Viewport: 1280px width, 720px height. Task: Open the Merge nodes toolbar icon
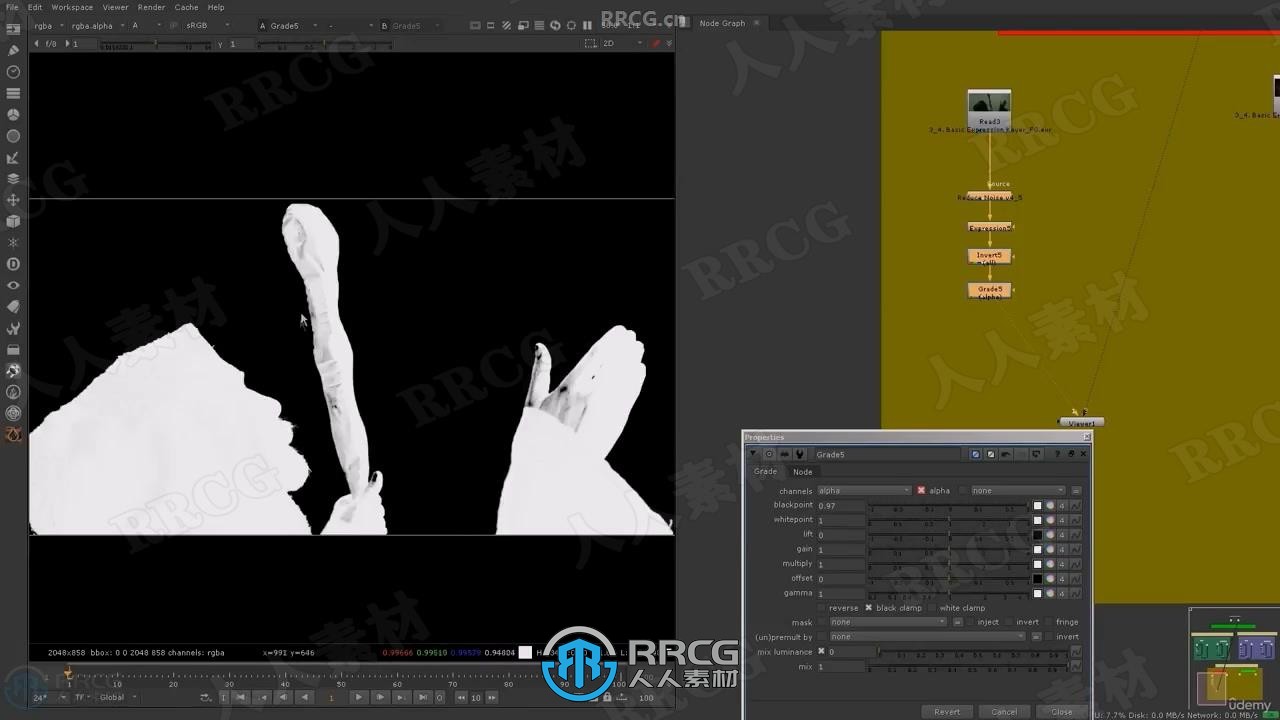point(13,179)
